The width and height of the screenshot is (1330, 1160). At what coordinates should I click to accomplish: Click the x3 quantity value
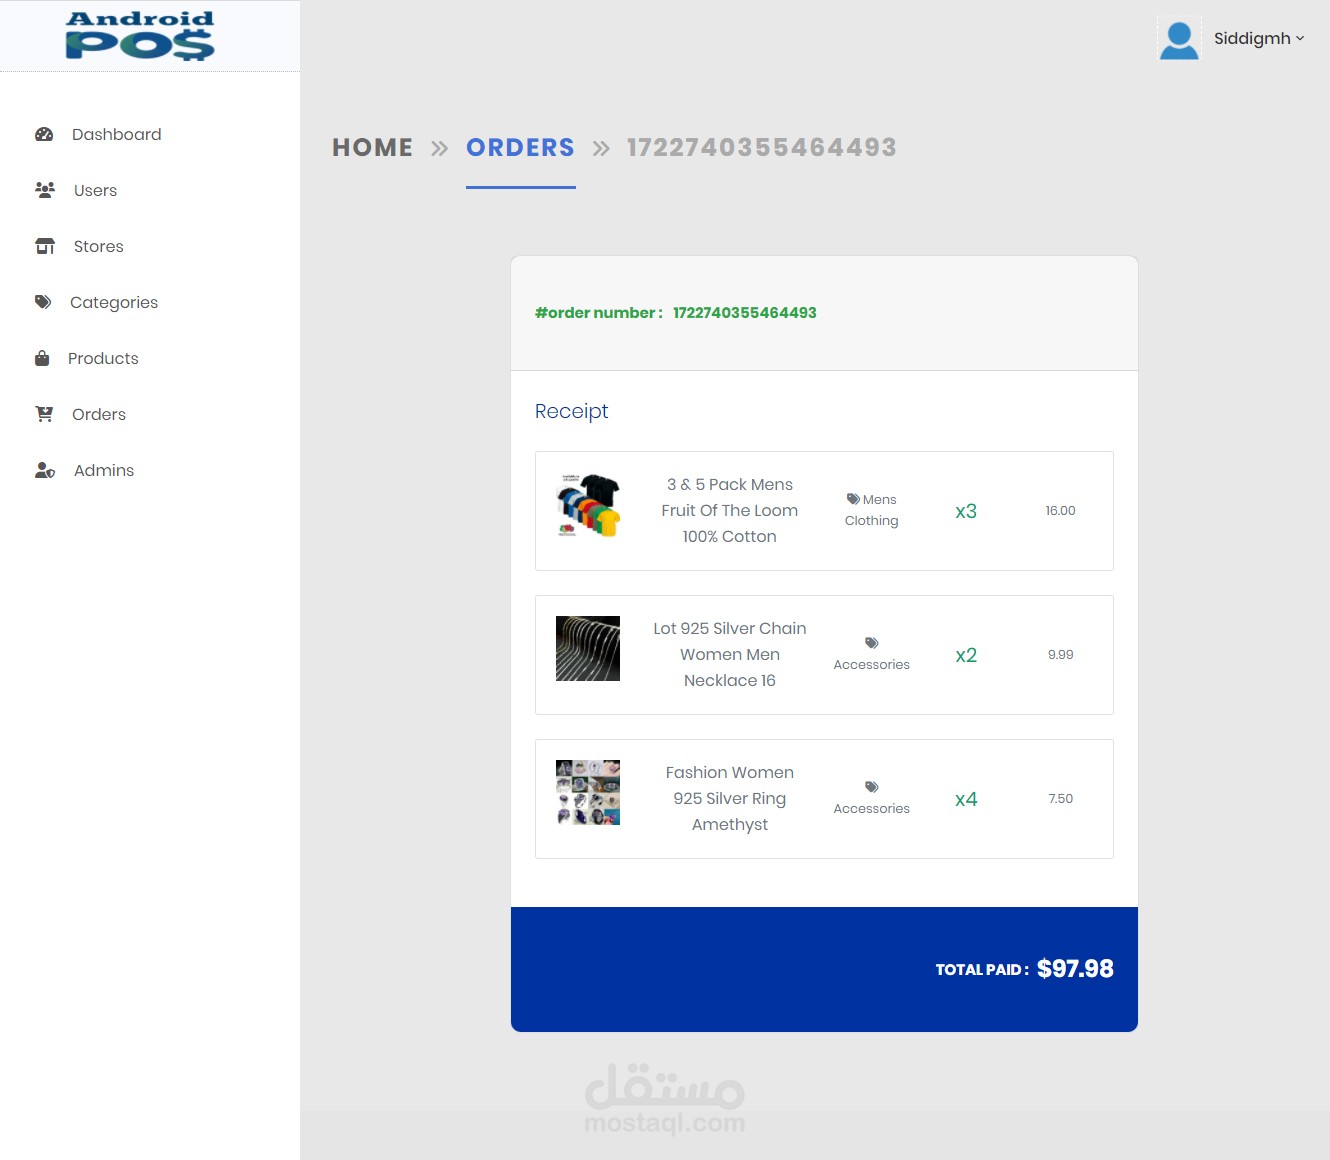[966, 511]
